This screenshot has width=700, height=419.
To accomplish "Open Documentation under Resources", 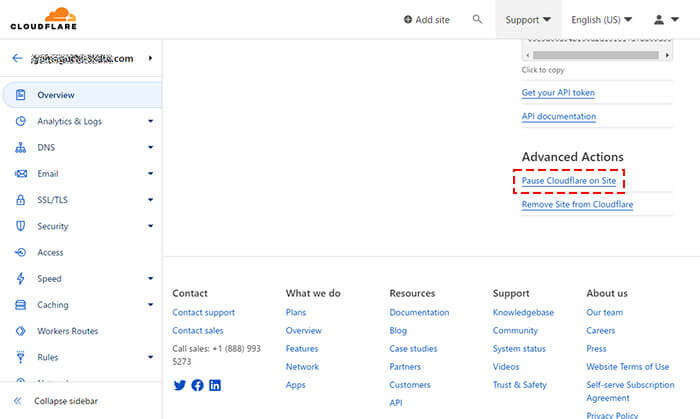I will click(419, 312).
